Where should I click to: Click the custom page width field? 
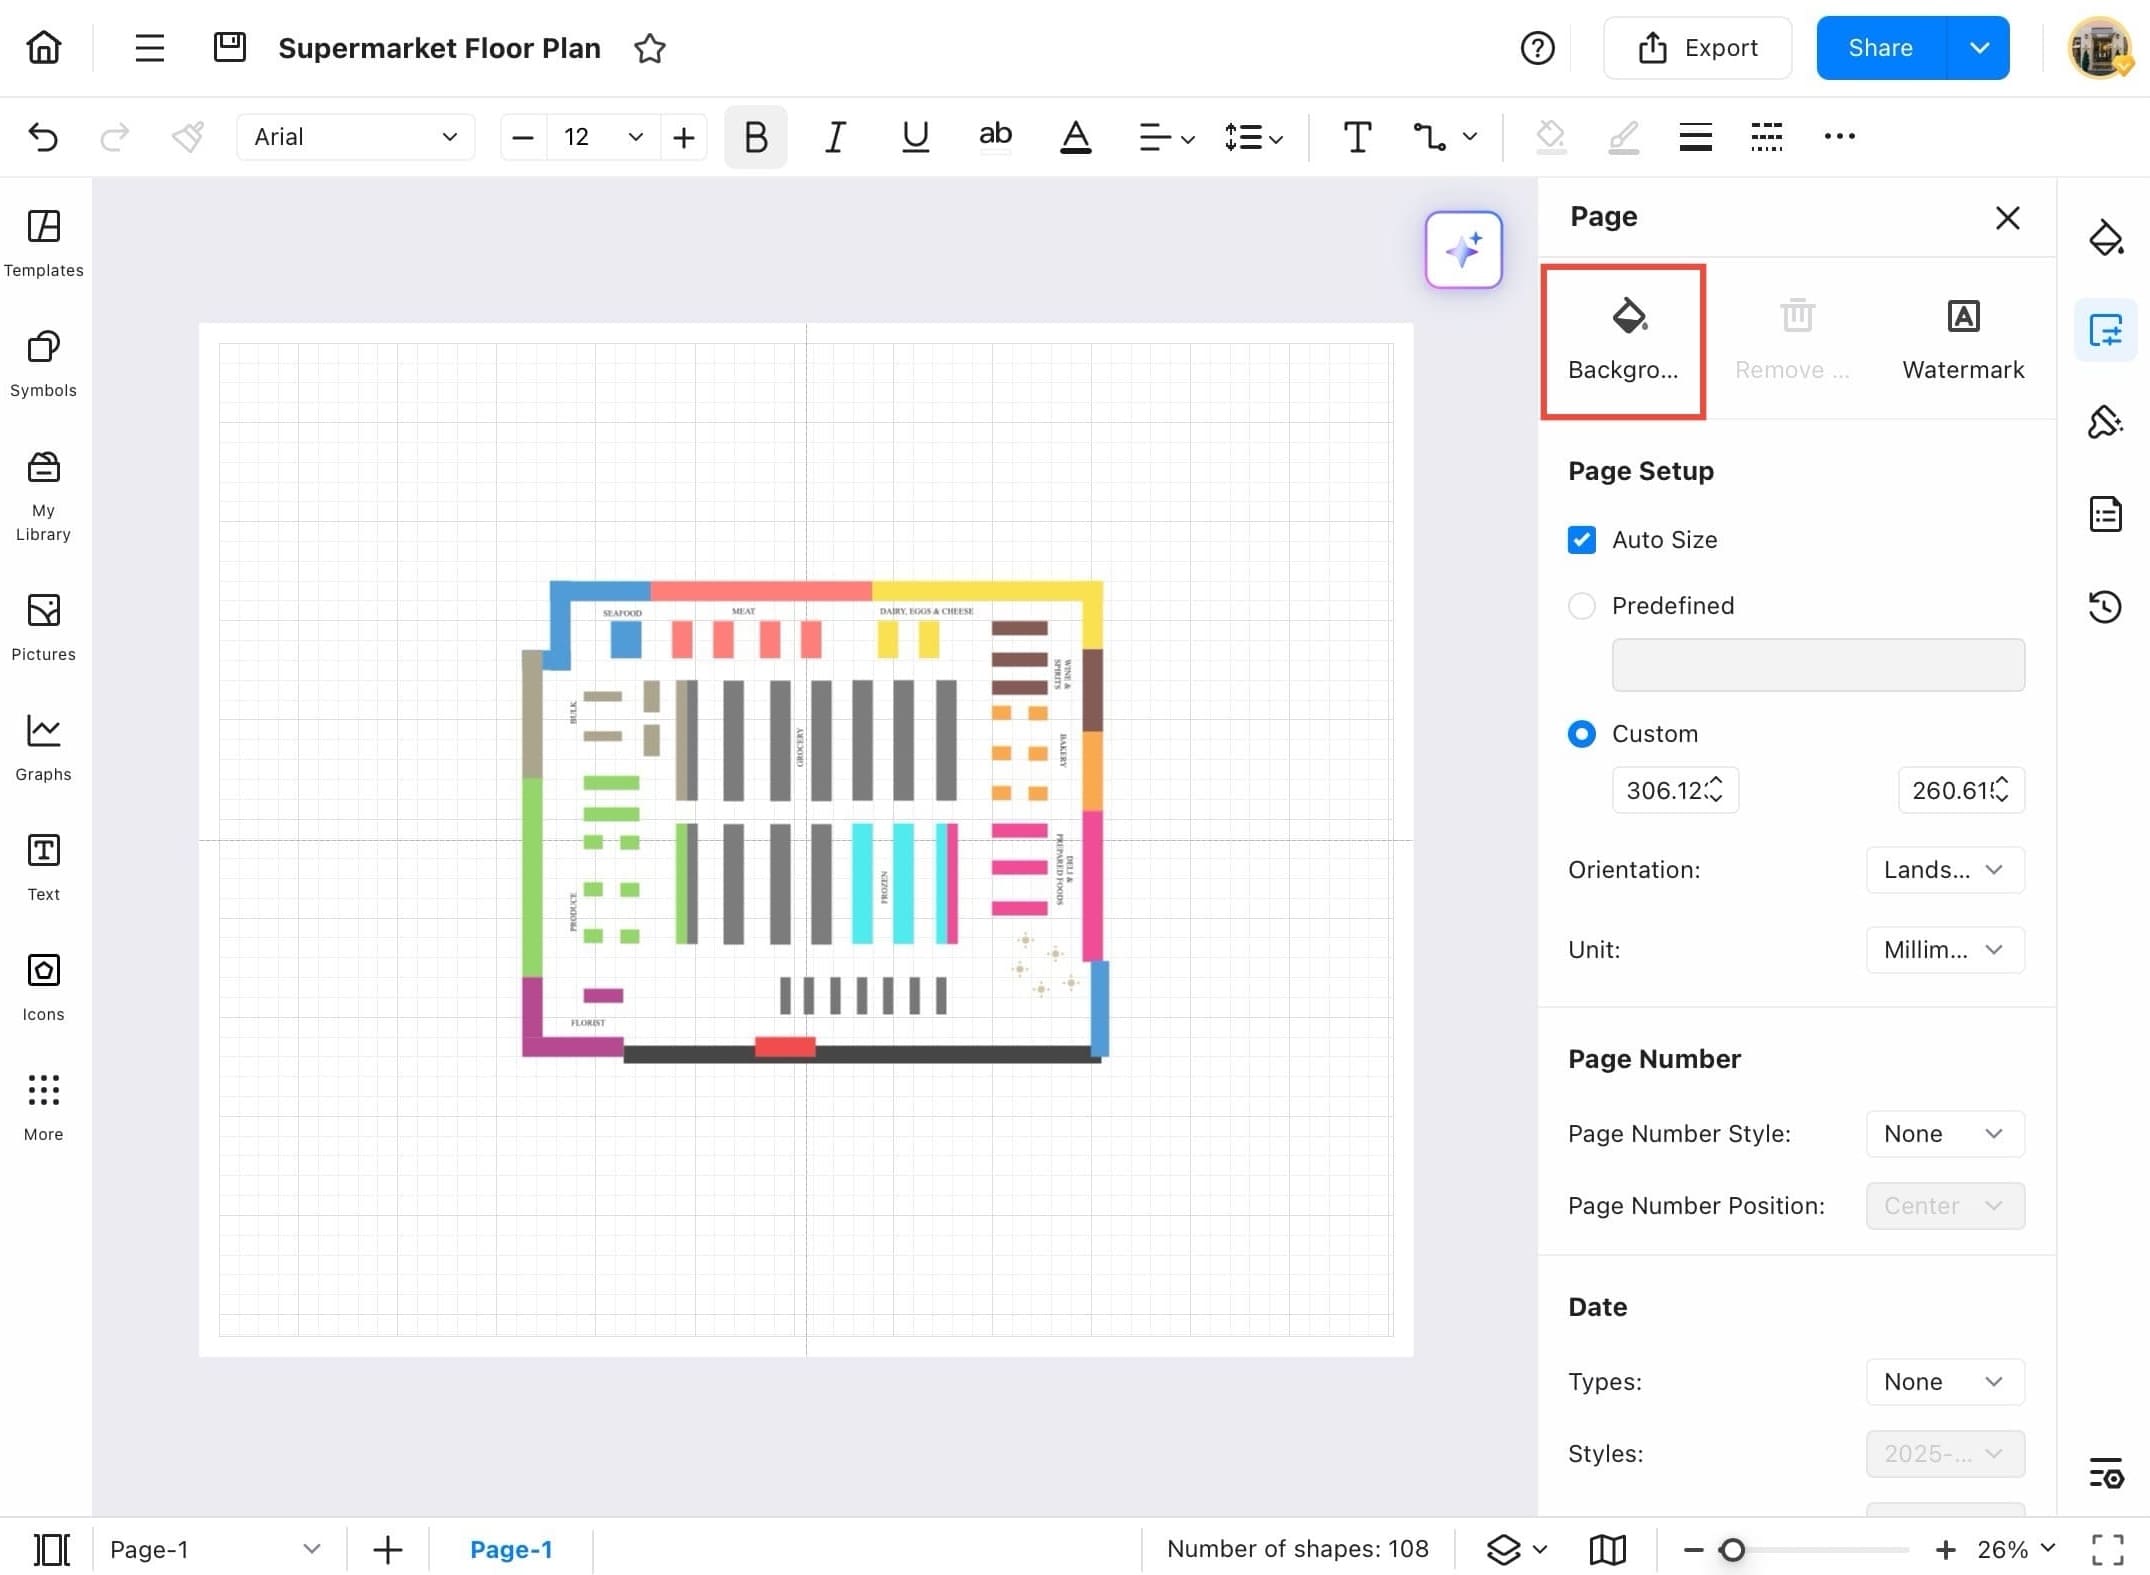1664,790
